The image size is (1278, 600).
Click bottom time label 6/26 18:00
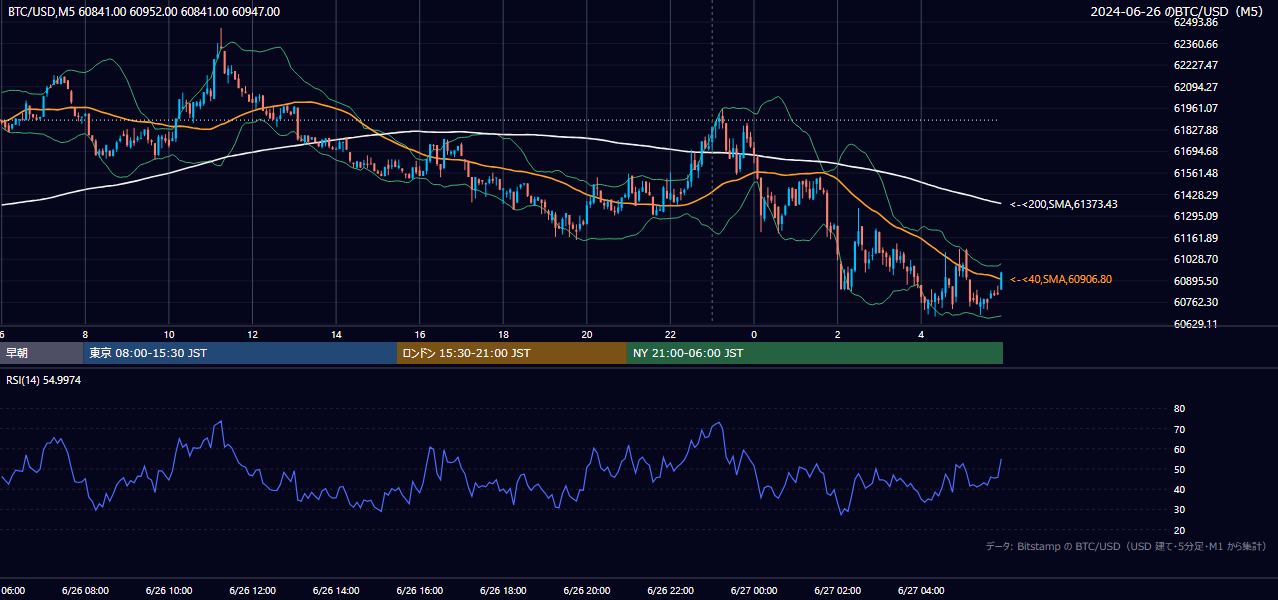[x=503, y=590]
